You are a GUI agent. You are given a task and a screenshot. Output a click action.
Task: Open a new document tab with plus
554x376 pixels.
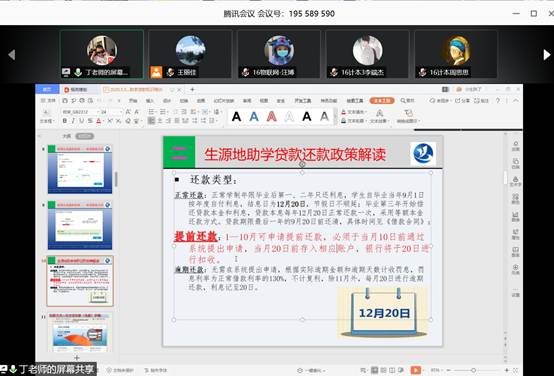(x=193, y=89)
